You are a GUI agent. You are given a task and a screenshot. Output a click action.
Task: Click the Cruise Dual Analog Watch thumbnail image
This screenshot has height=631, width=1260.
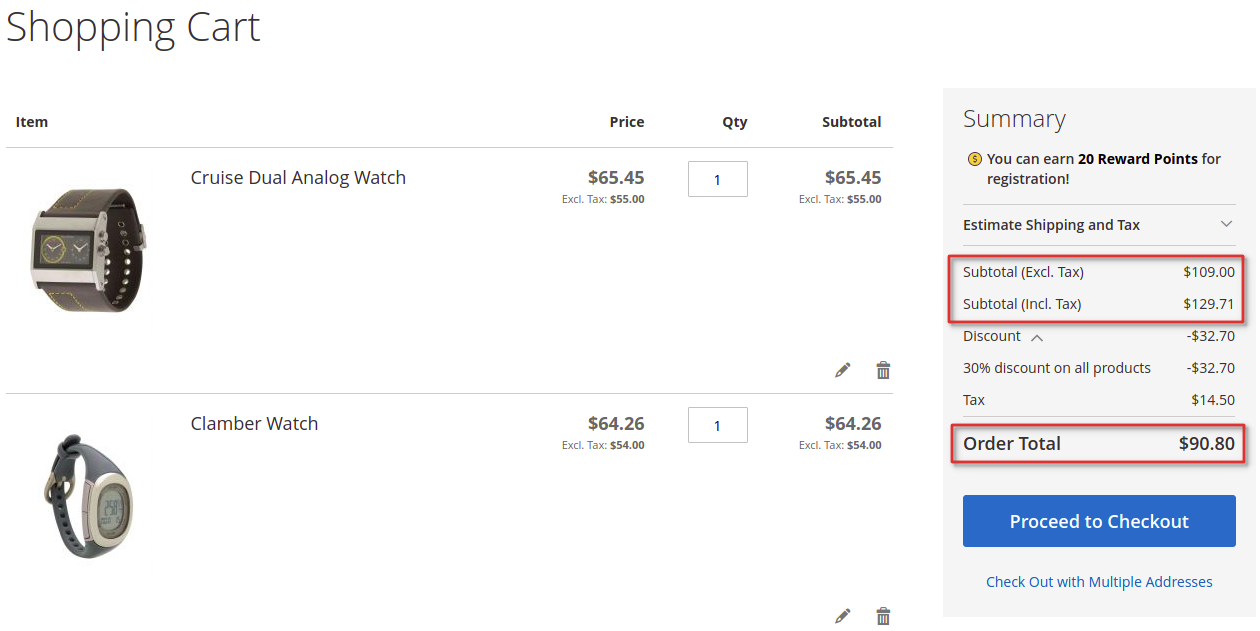point(88,250)
